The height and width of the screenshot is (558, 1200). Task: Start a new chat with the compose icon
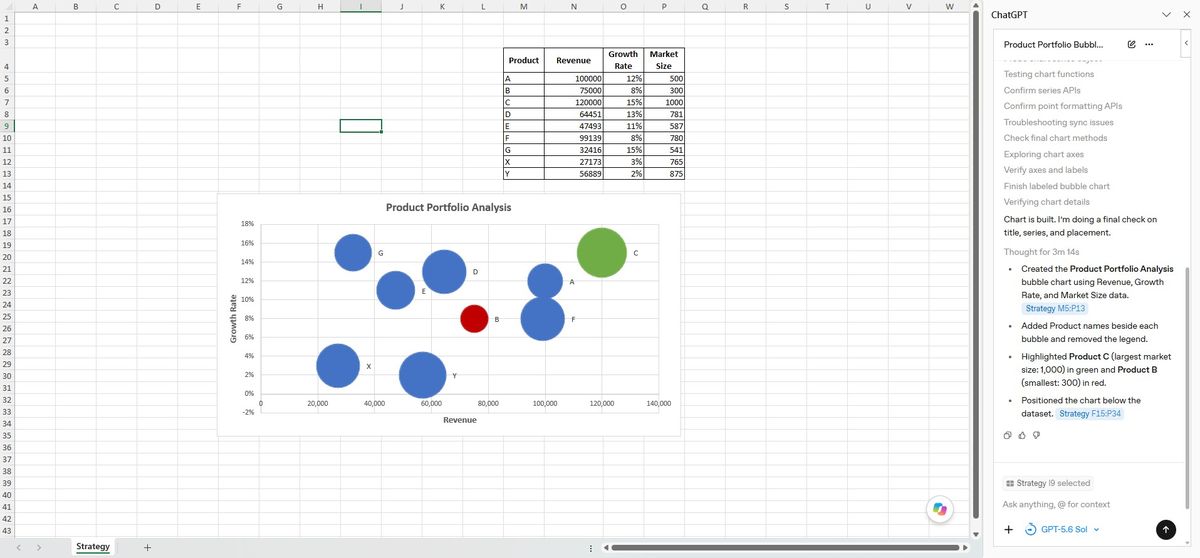(x=1131, y=44)
